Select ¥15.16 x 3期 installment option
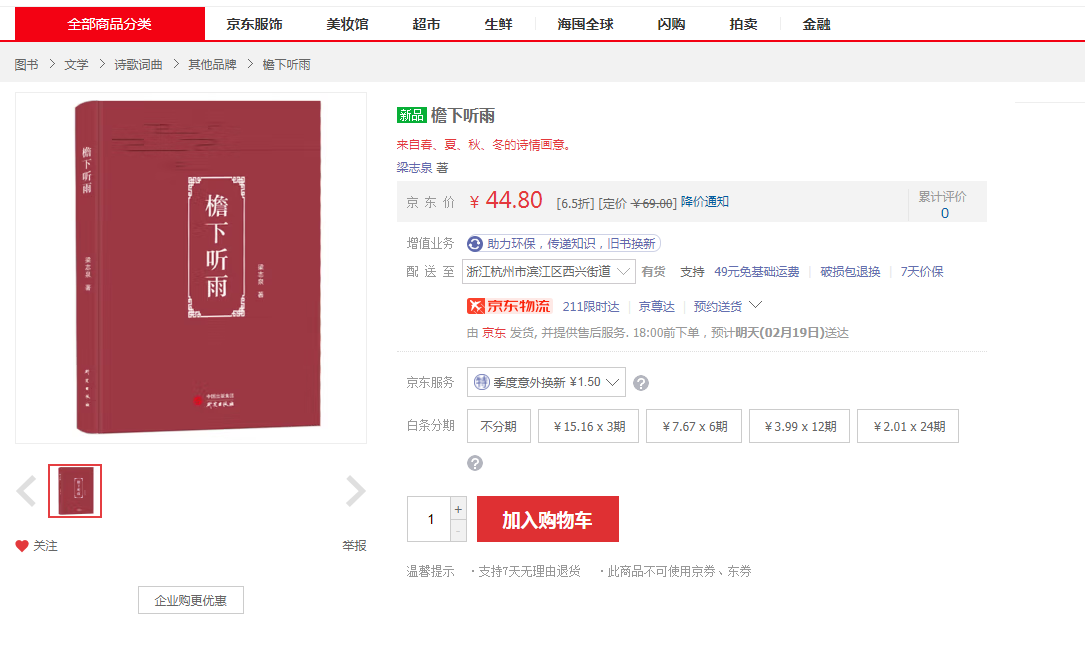 click(x=589, y=426)
